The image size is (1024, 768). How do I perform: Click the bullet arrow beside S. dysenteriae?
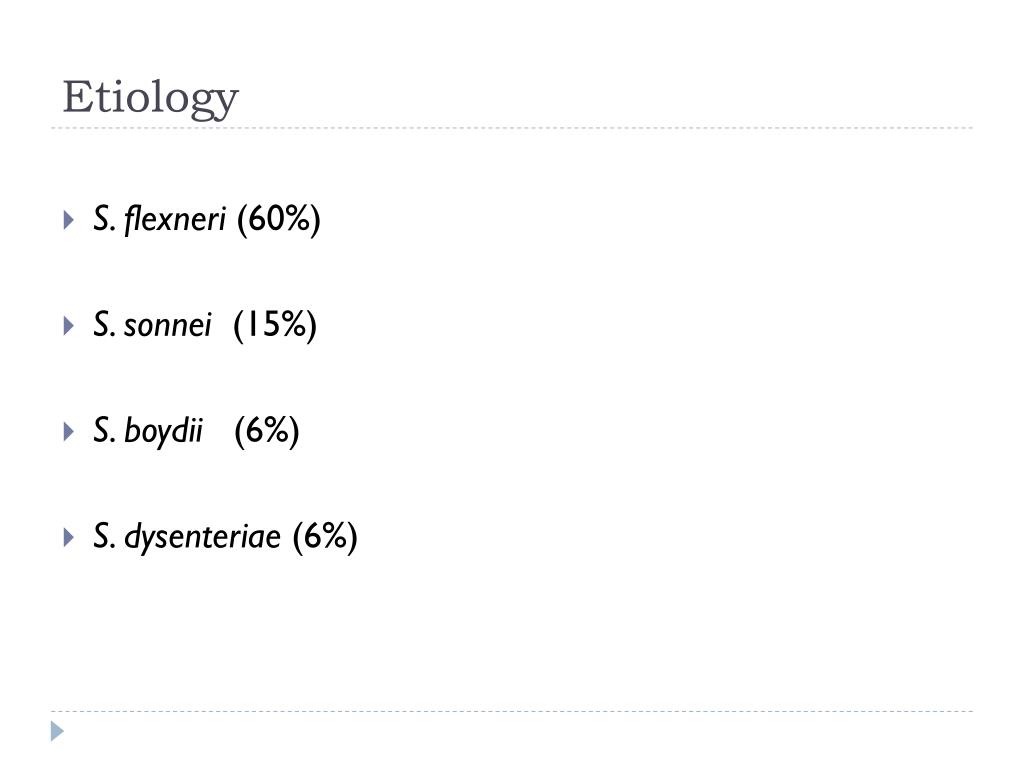69,537
